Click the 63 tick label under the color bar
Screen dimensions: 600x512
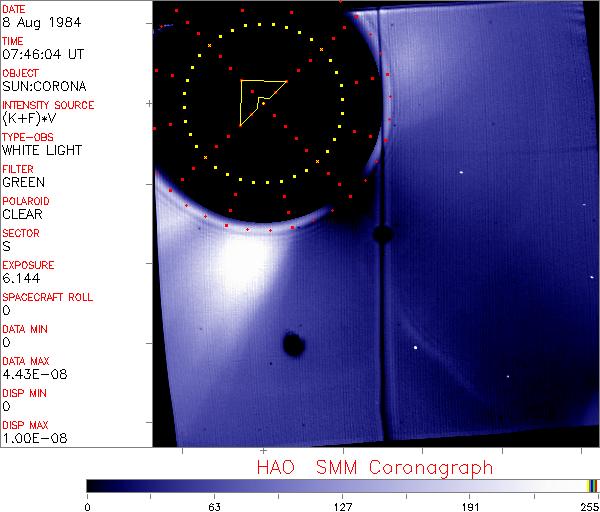[214, 507]
